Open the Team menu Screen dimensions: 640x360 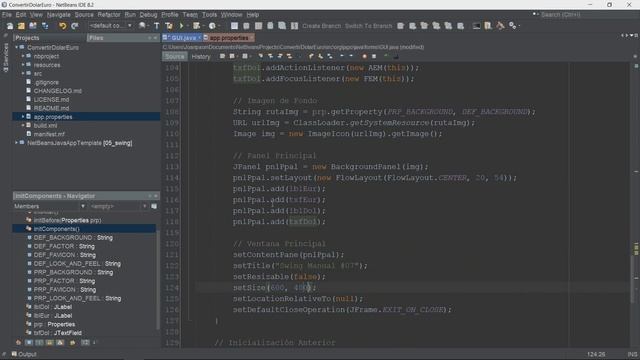click(x=190, y=15)
